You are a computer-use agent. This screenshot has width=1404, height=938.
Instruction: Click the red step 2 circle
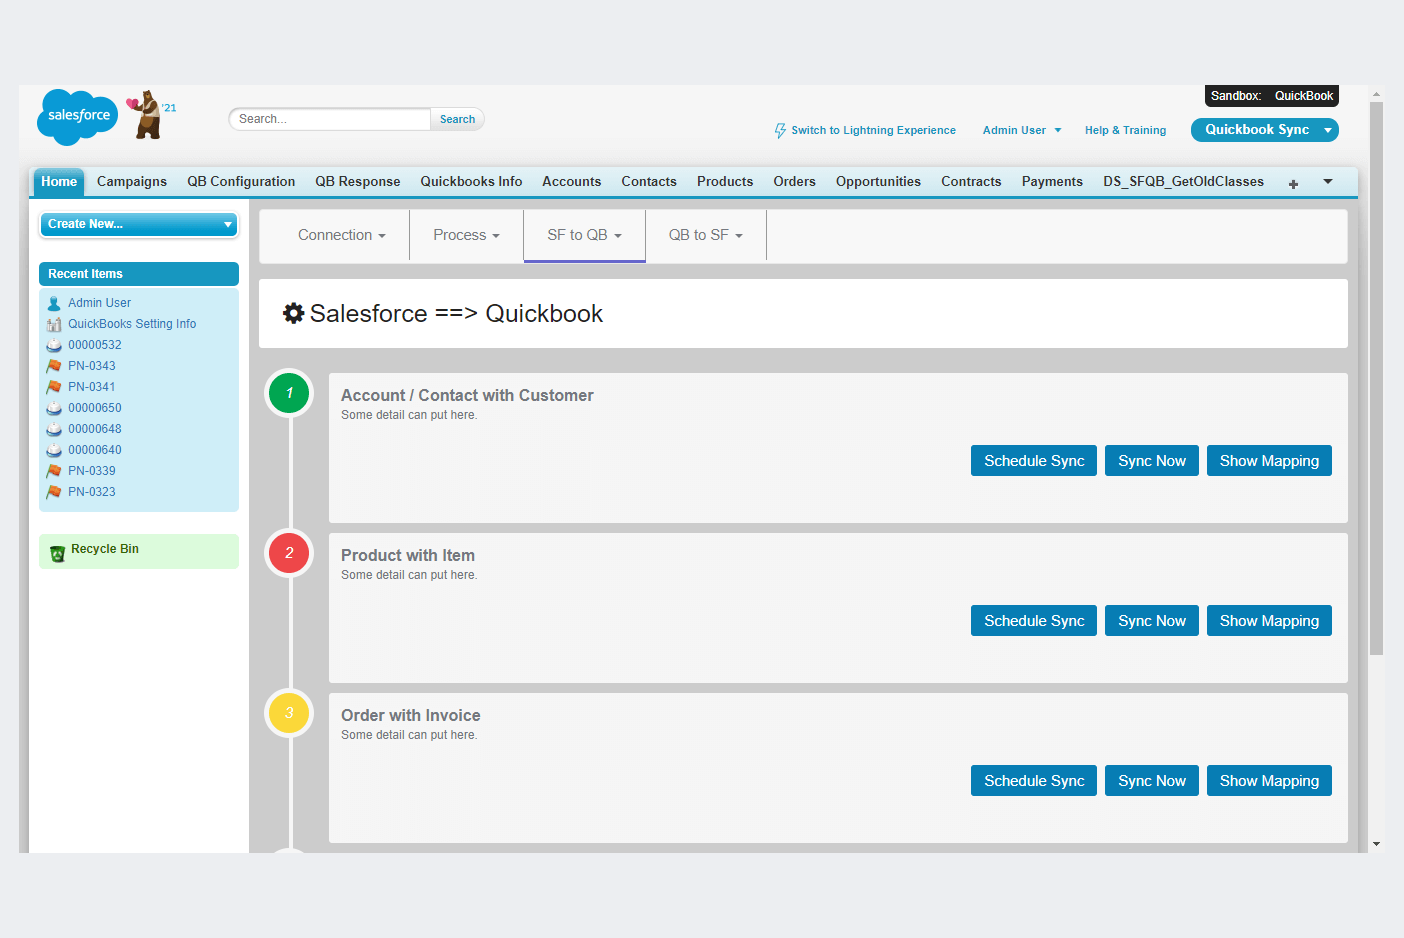pyautogui.click(x=289, y=553)
